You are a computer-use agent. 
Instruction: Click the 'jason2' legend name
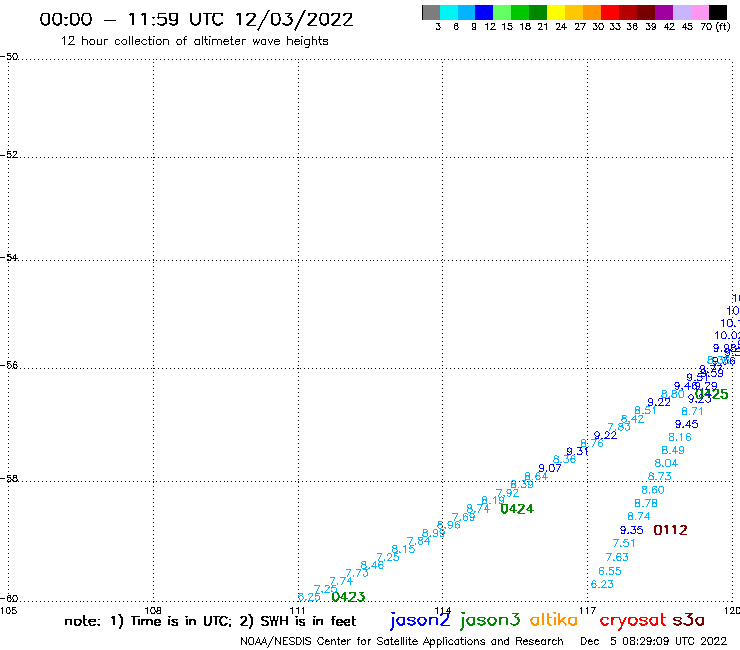coord(420,620)
